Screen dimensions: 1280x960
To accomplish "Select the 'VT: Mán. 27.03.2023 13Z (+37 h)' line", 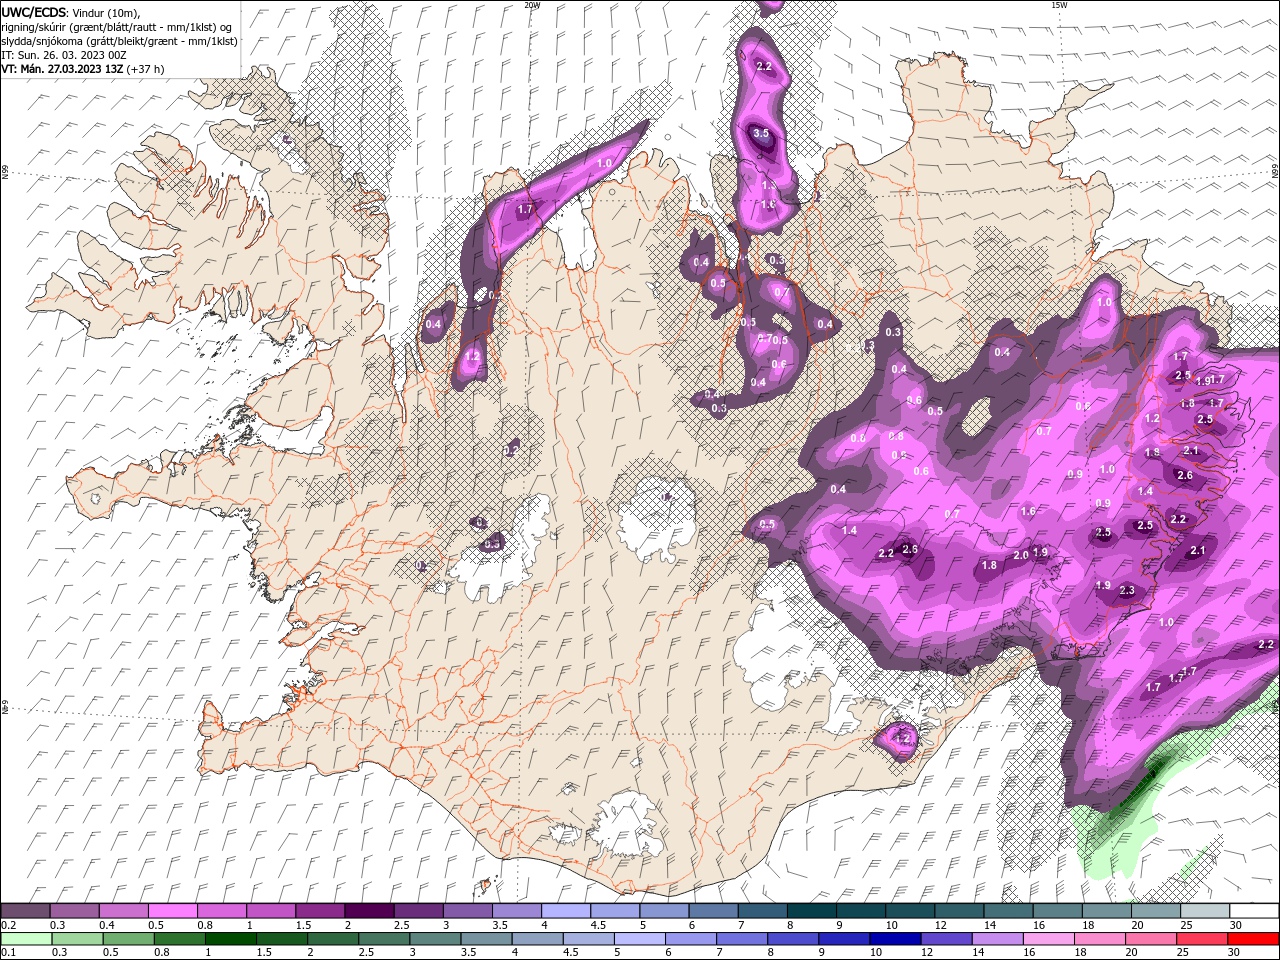I will point(83,69).
